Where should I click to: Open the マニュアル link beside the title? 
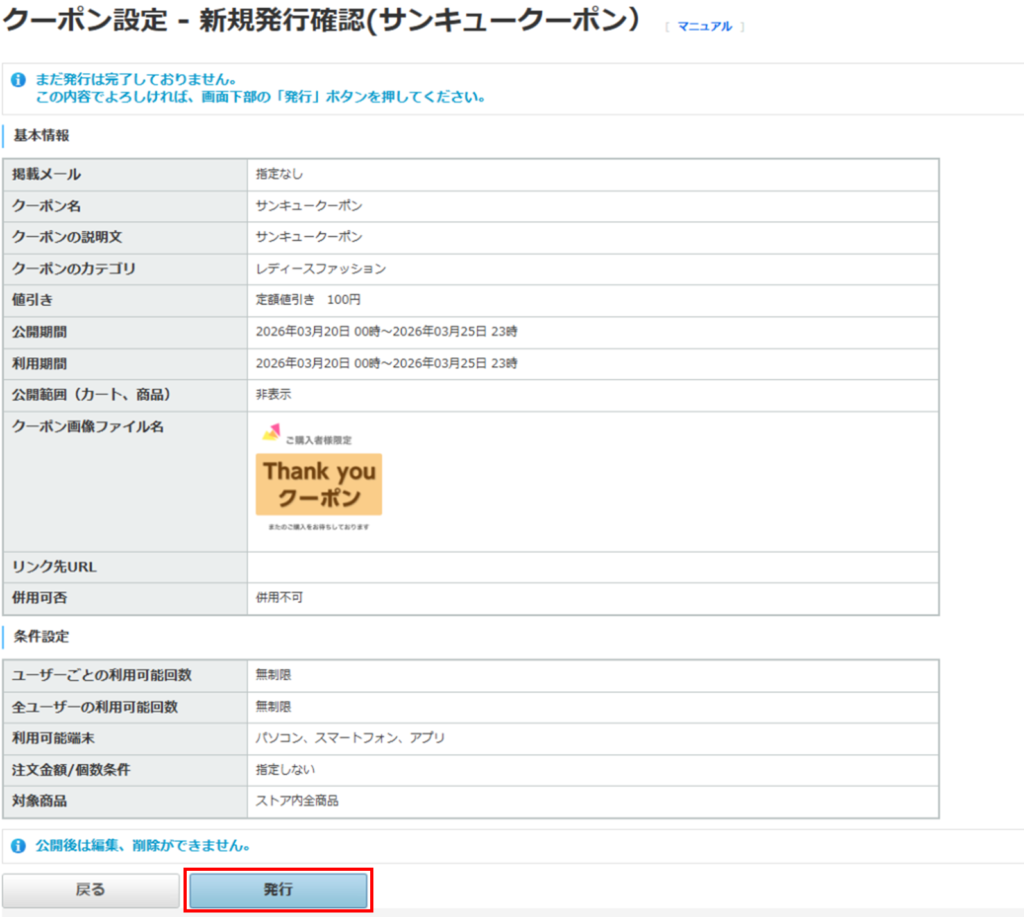pyautogui.click(x=704, y=27)
